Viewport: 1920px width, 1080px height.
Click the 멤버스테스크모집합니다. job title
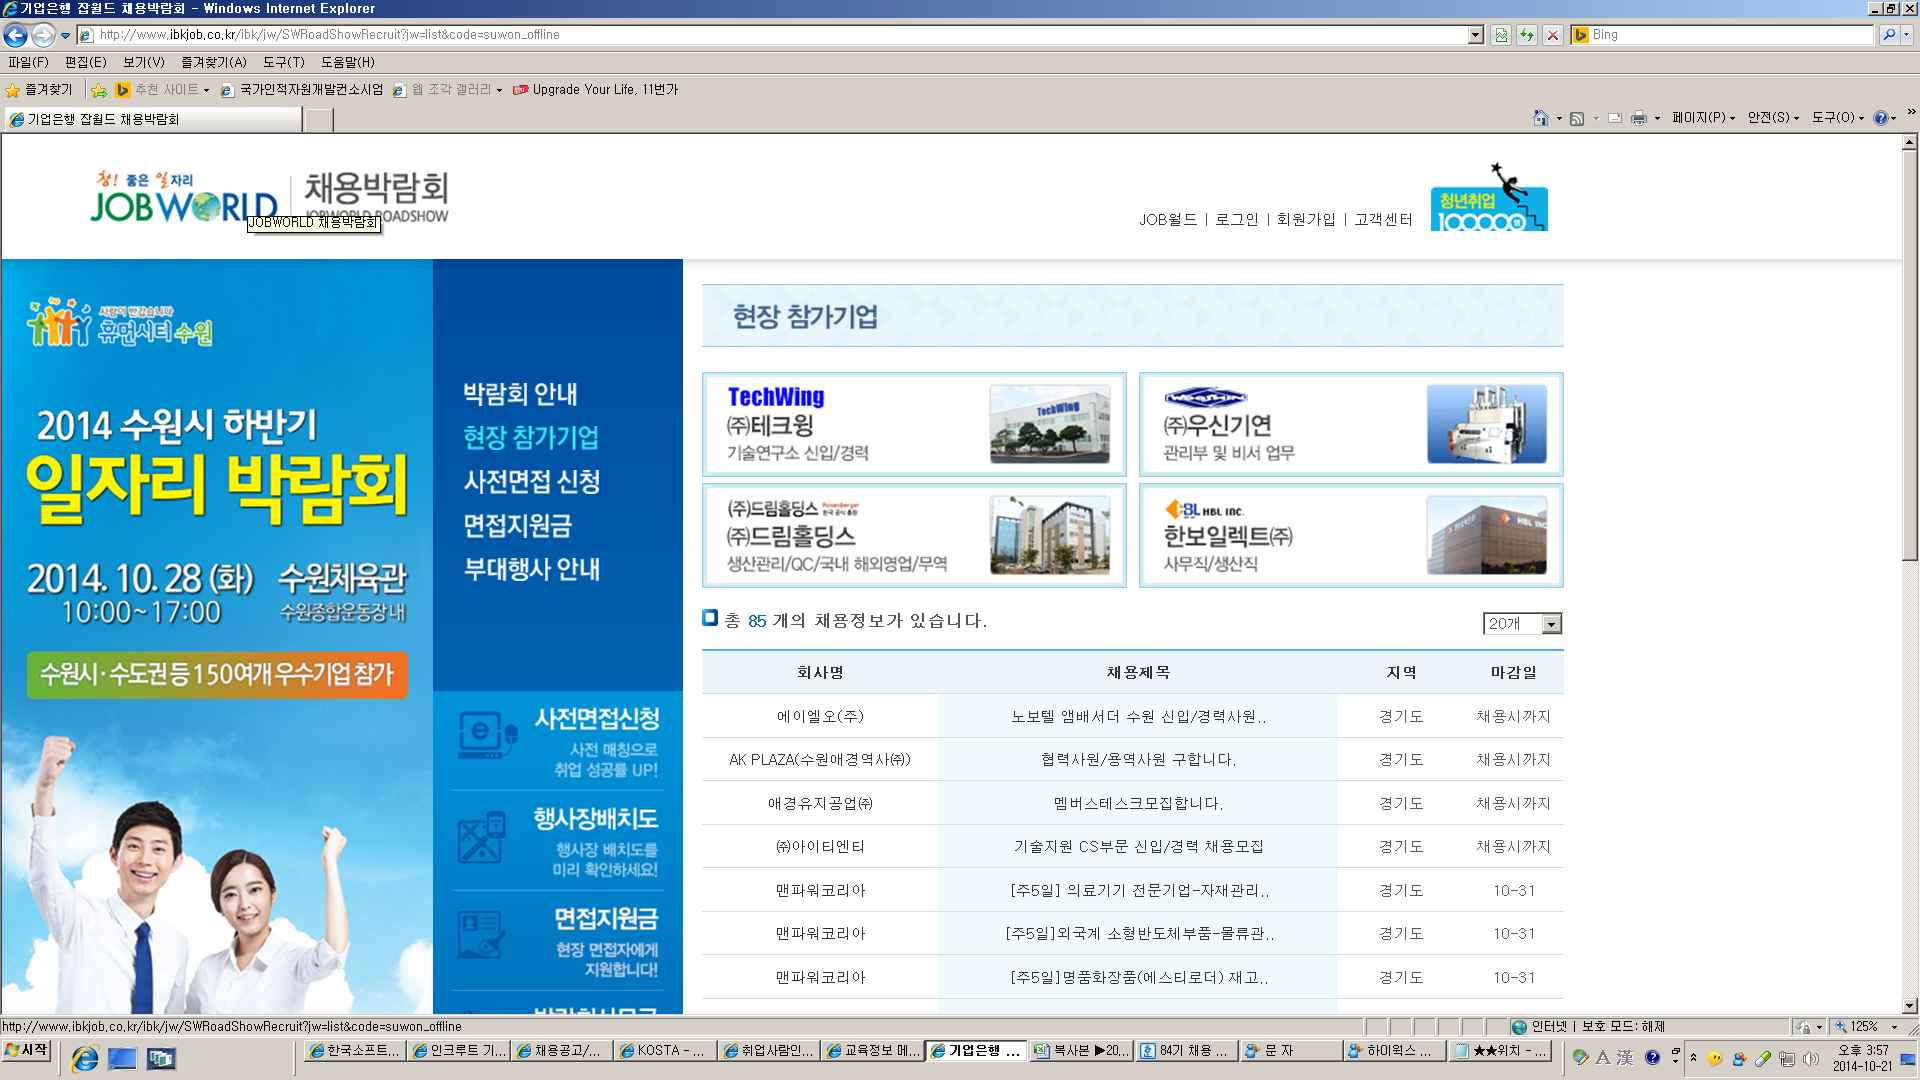pyautogui.click(x=1138, y=804)
